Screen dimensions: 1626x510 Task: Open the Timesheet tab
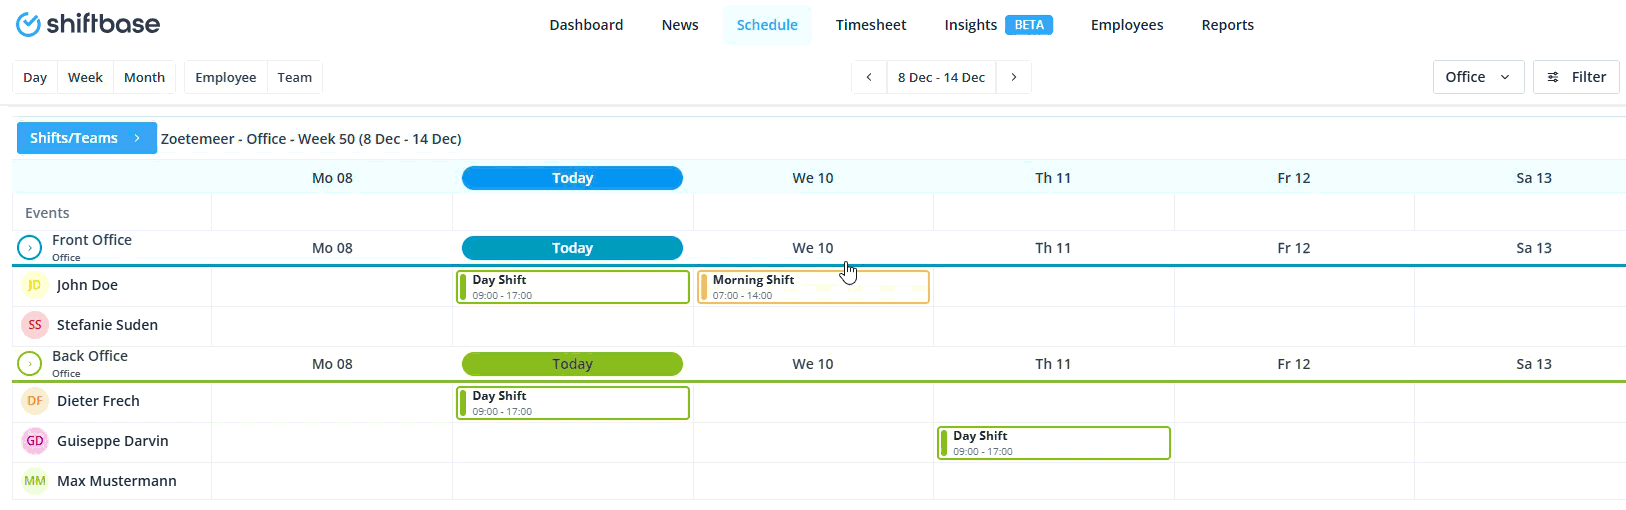pyautogui.click(x=871, y=25)
